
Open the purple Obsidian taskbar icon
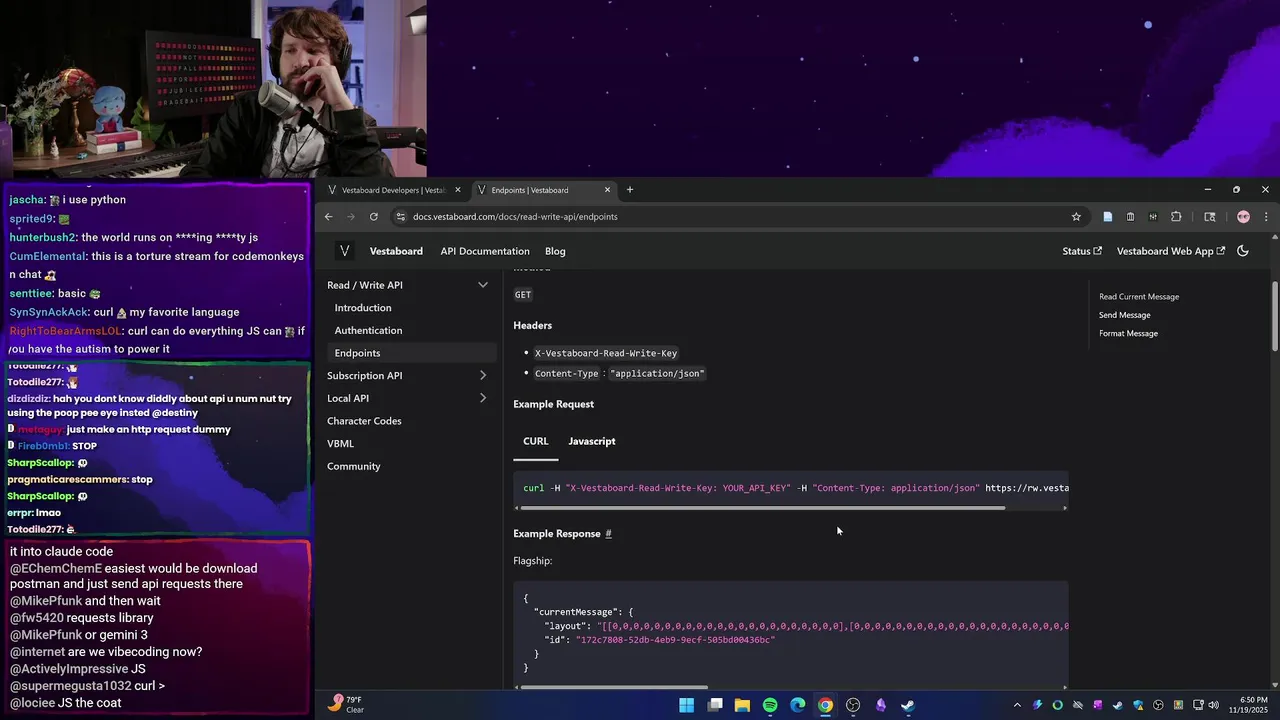click(881, 705)
